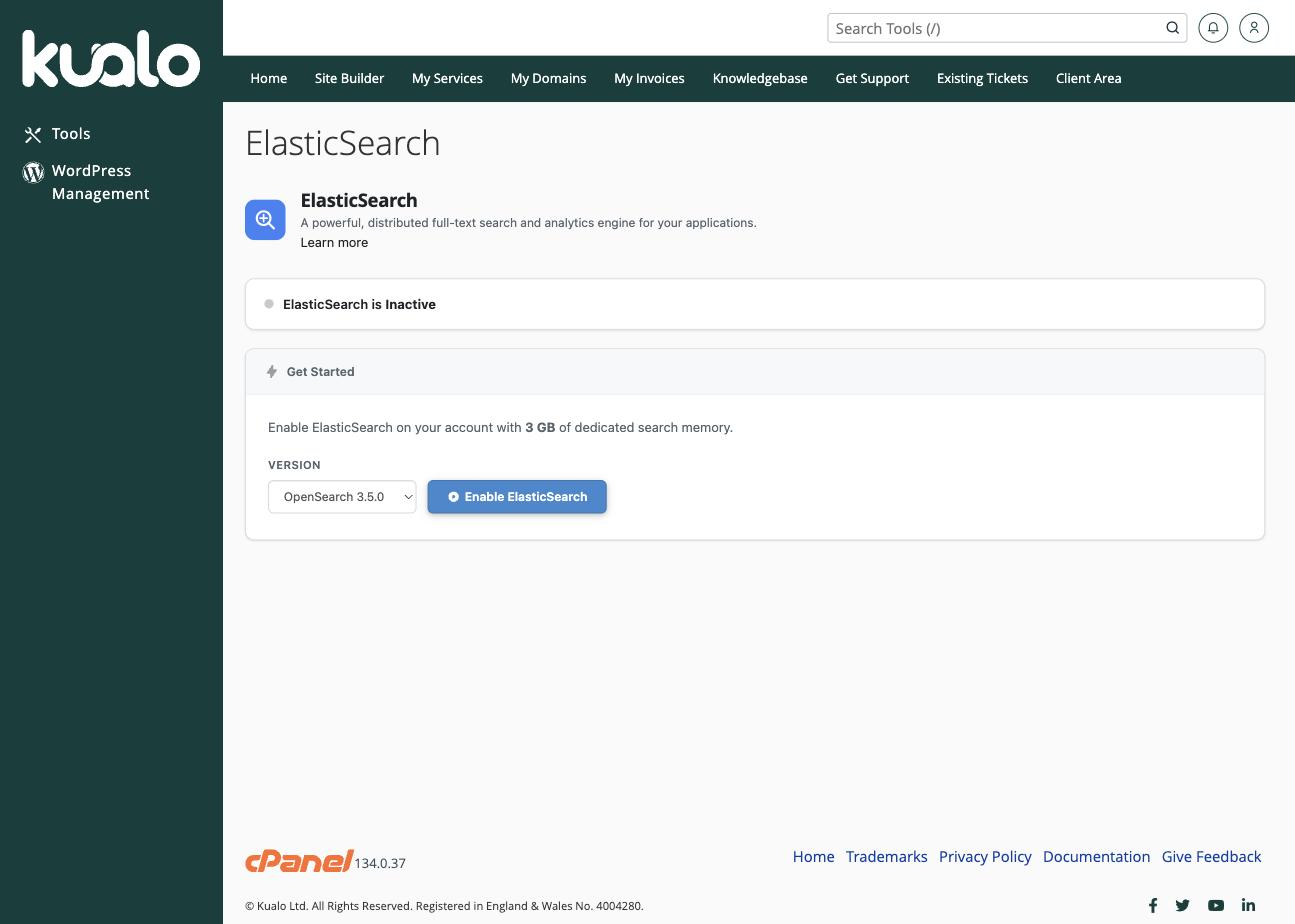The image size is (1295, 924).
Task: Open the Twitter icon in footer
Action: coord(1183,905)
